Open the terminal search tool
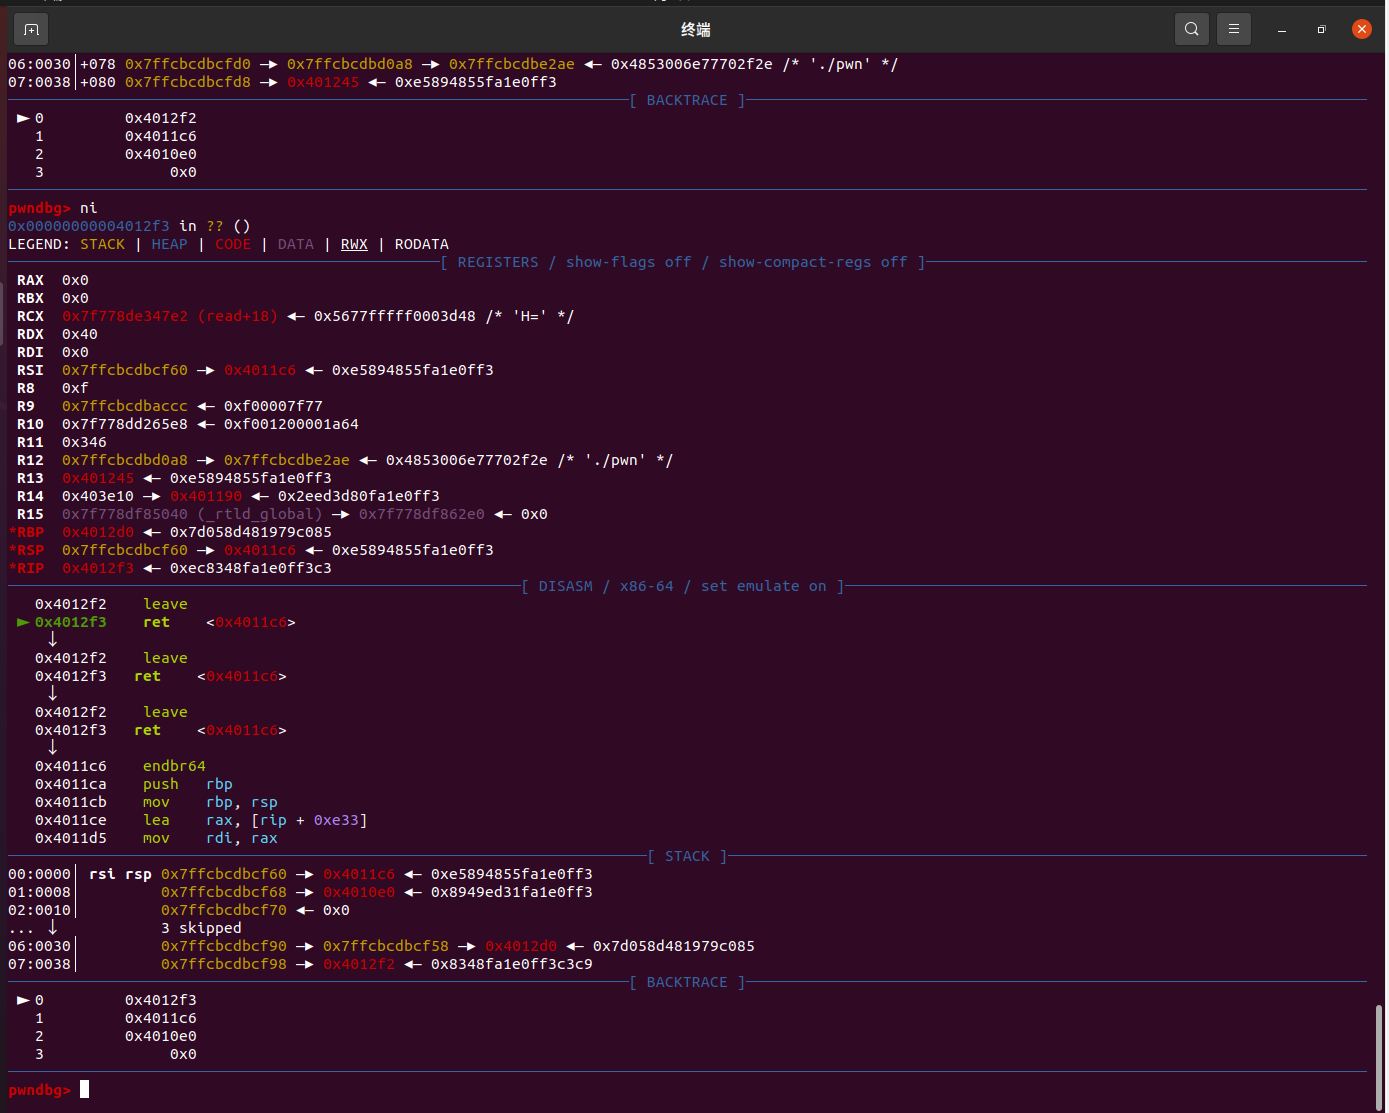 pos(1192,29)
